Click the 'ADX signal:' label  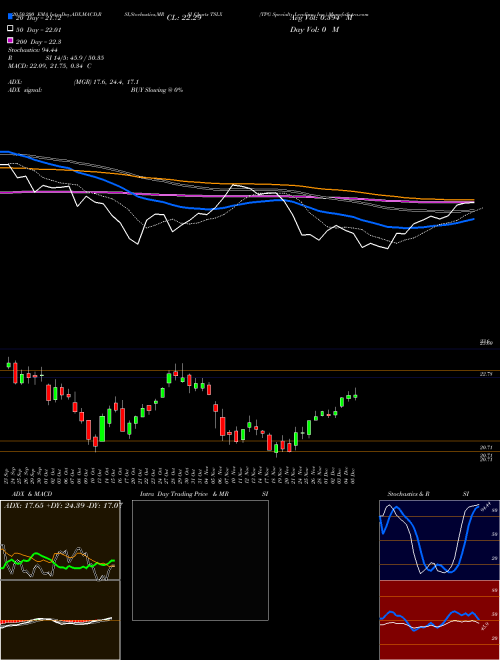click(25, 90)
